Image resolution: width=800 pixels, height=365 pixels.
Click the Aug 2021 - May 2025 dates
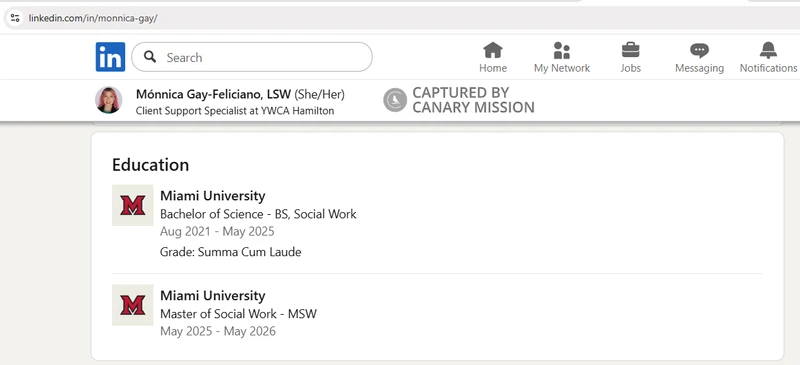click(x=217, y=232)
